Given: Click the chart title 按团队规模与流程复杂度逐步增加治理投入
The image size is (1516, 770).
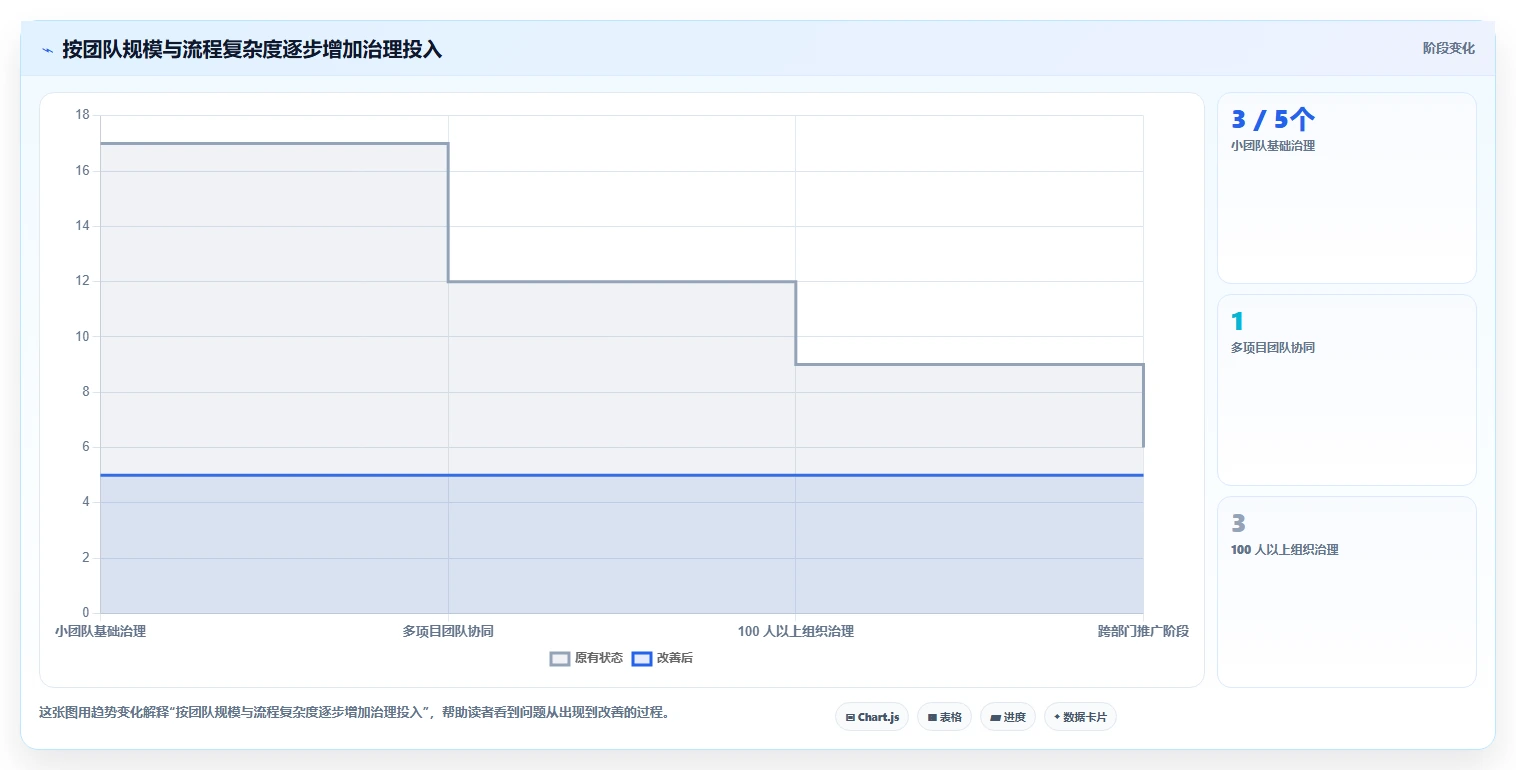Looking at the screenshot, I should 252,49.
